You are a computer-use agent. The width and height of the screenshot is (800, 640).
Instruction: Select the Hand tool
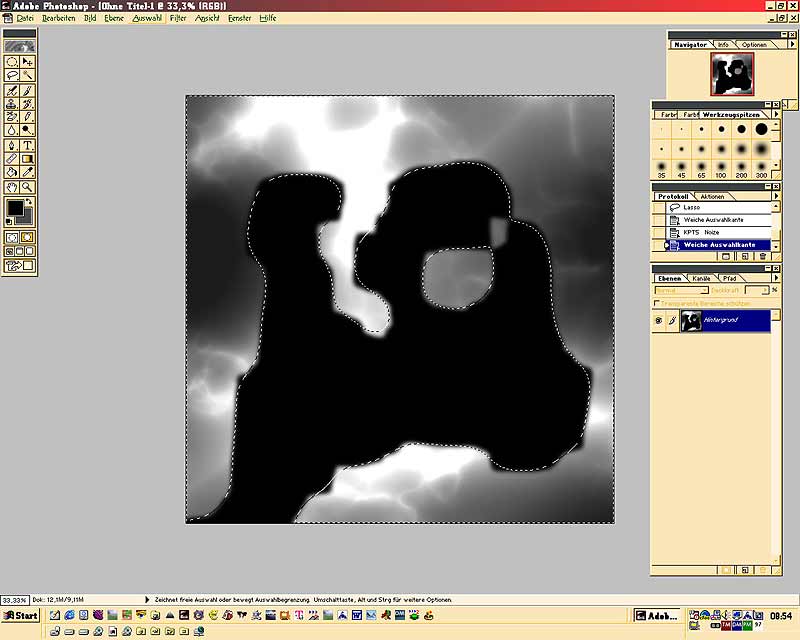(x=12, y=187)
